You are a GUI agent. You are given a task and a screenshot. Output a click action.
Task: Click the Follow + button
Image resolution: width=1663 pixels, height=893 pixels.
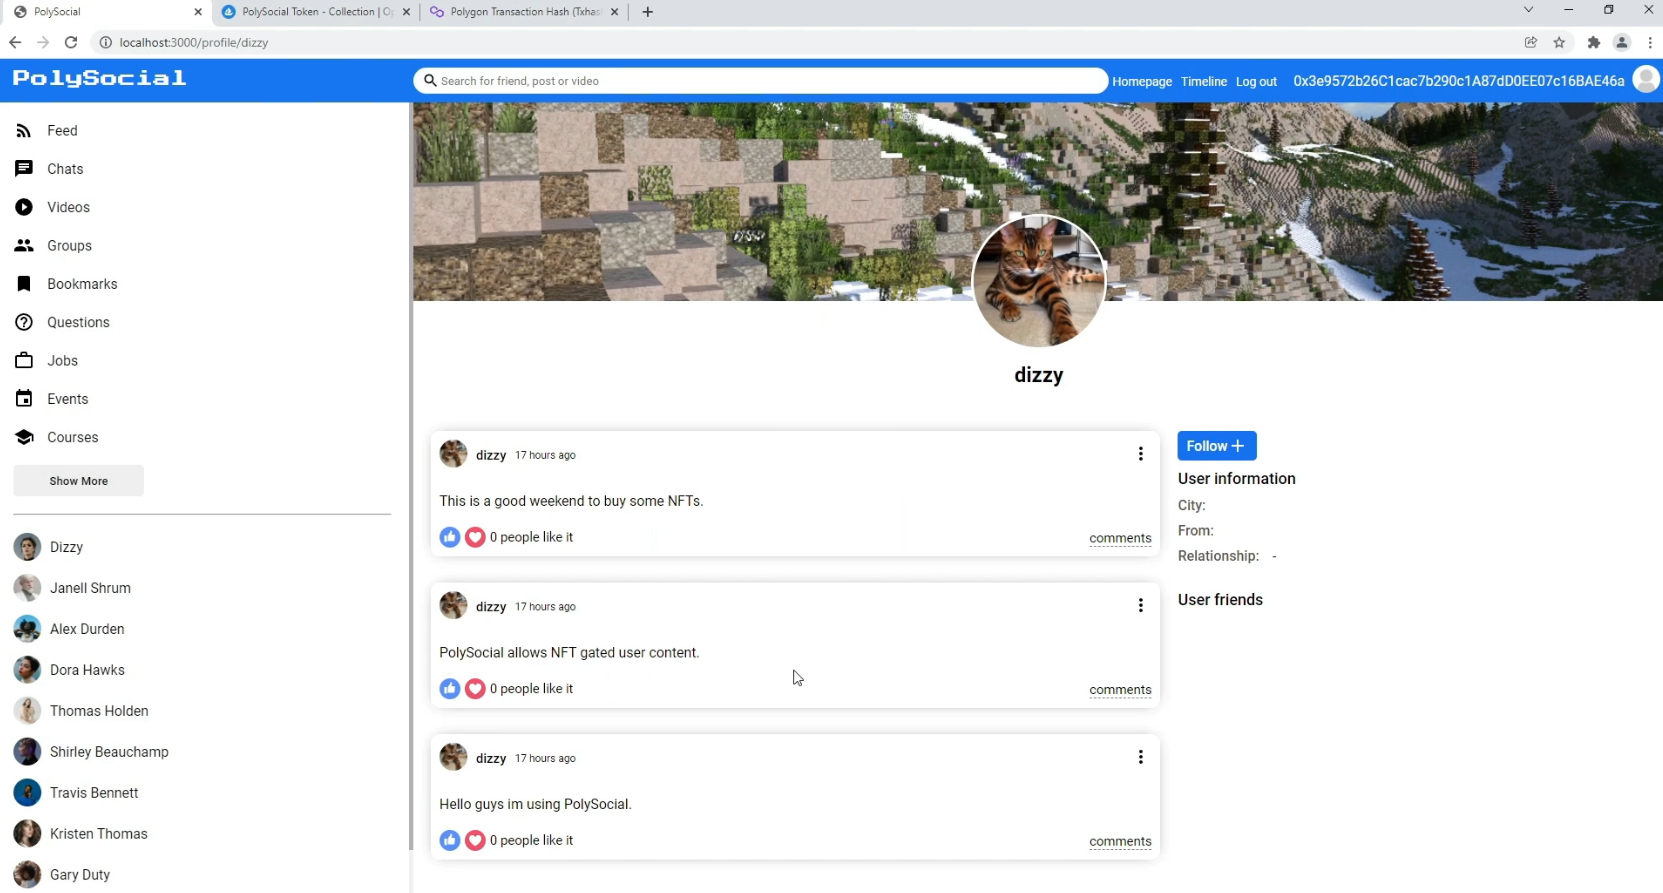(x=1217, y=446)
